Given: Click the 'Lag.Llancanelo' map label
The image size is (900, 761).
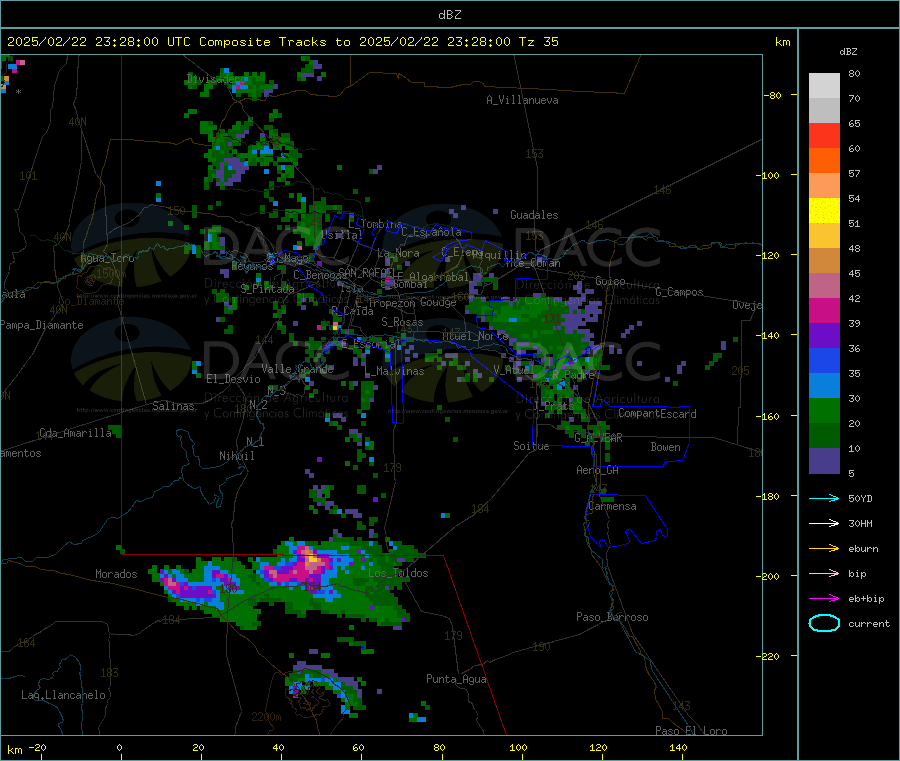Looking at the screenshot, I should (63, 695).
